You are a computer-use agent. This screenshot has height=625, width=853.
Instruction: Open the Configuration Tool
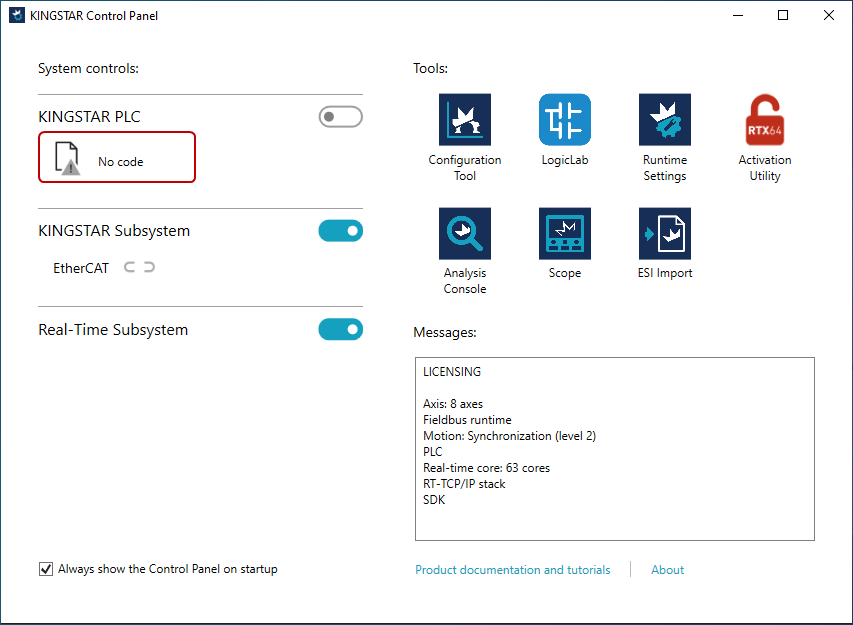465,121
